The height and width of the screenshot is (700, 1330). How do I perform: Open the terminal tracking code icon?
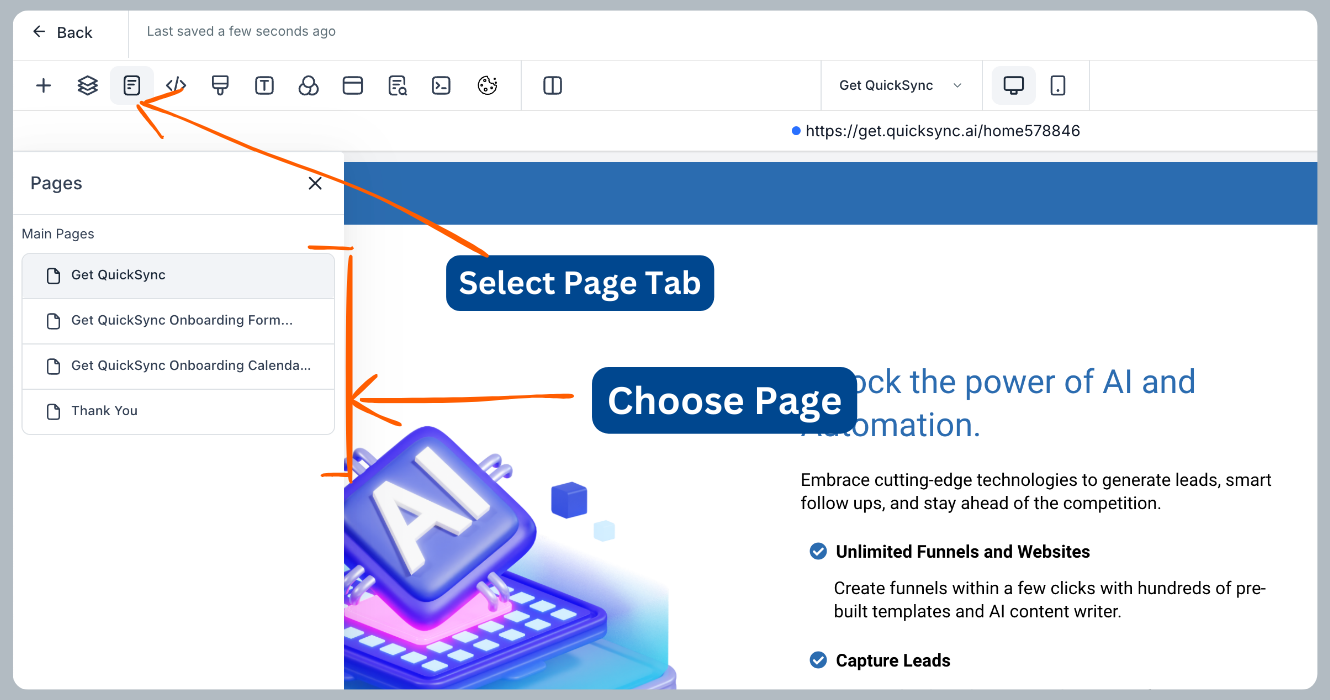click(x=441, y=86)
